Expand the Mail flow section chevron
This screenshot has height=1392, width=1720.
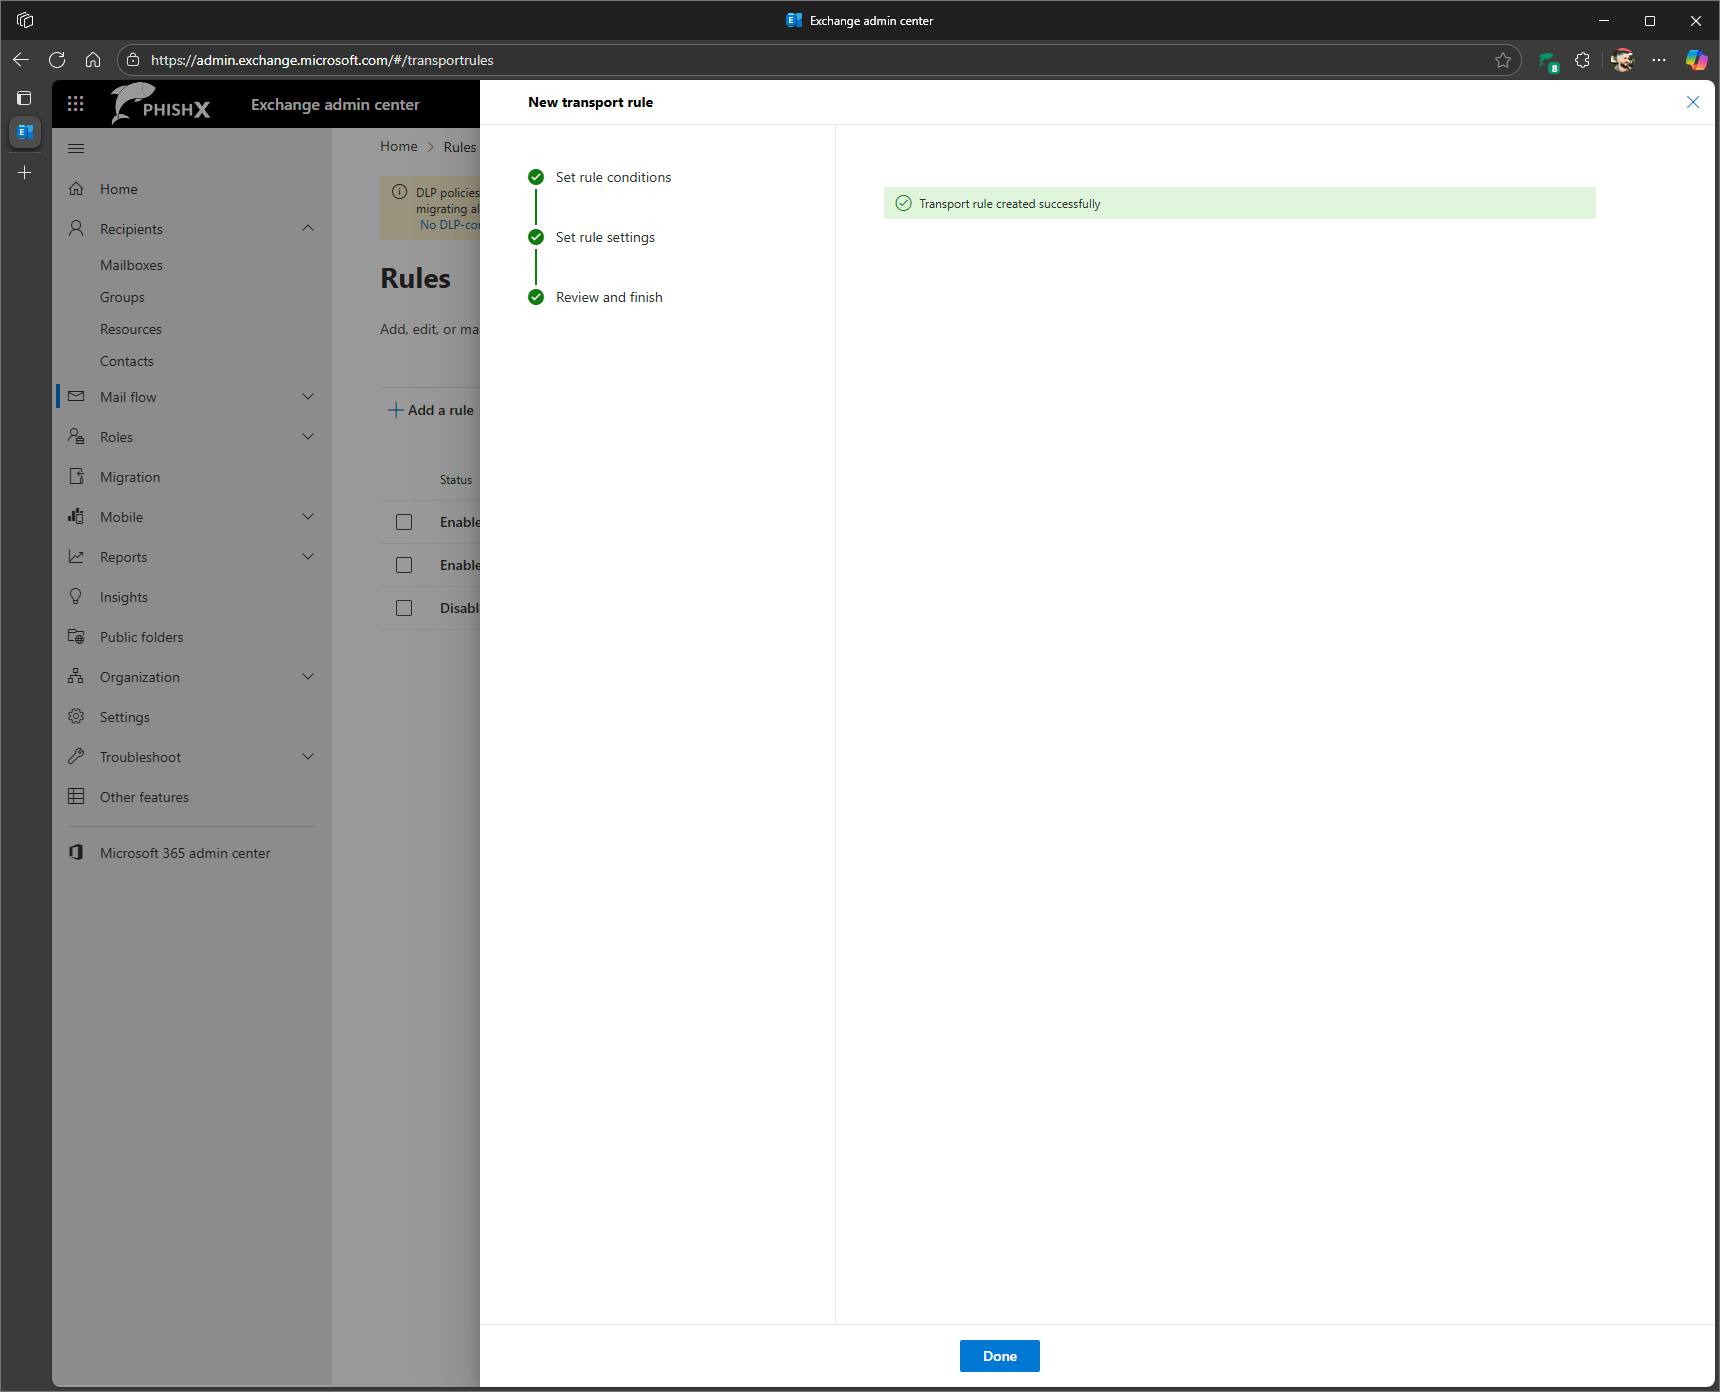pos(308,397)
